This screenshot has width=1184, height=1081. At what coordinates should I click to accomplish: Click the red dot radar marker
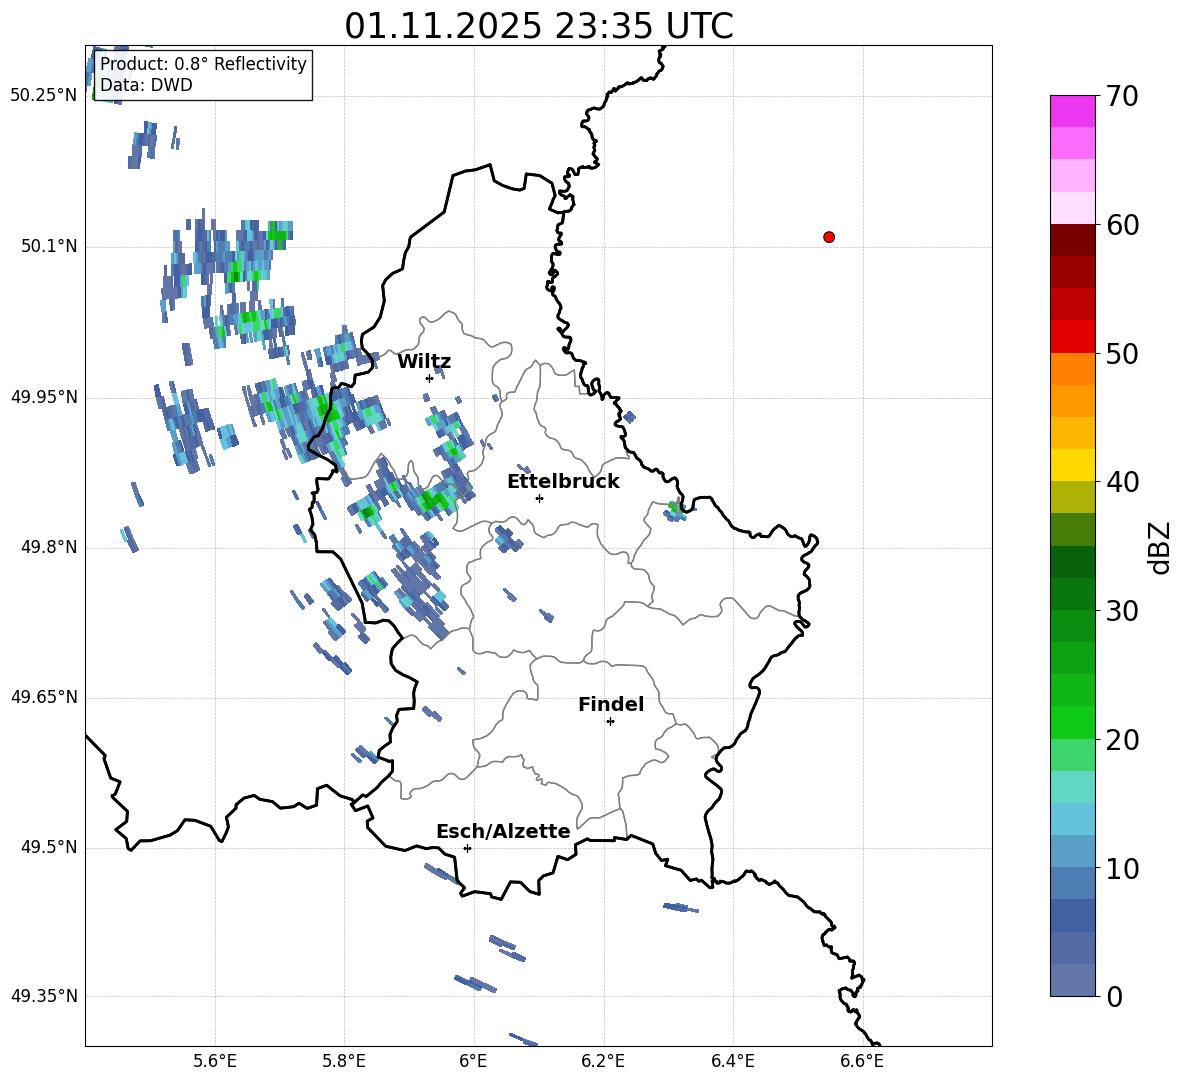pyautogui.click(x=829, y=237)
